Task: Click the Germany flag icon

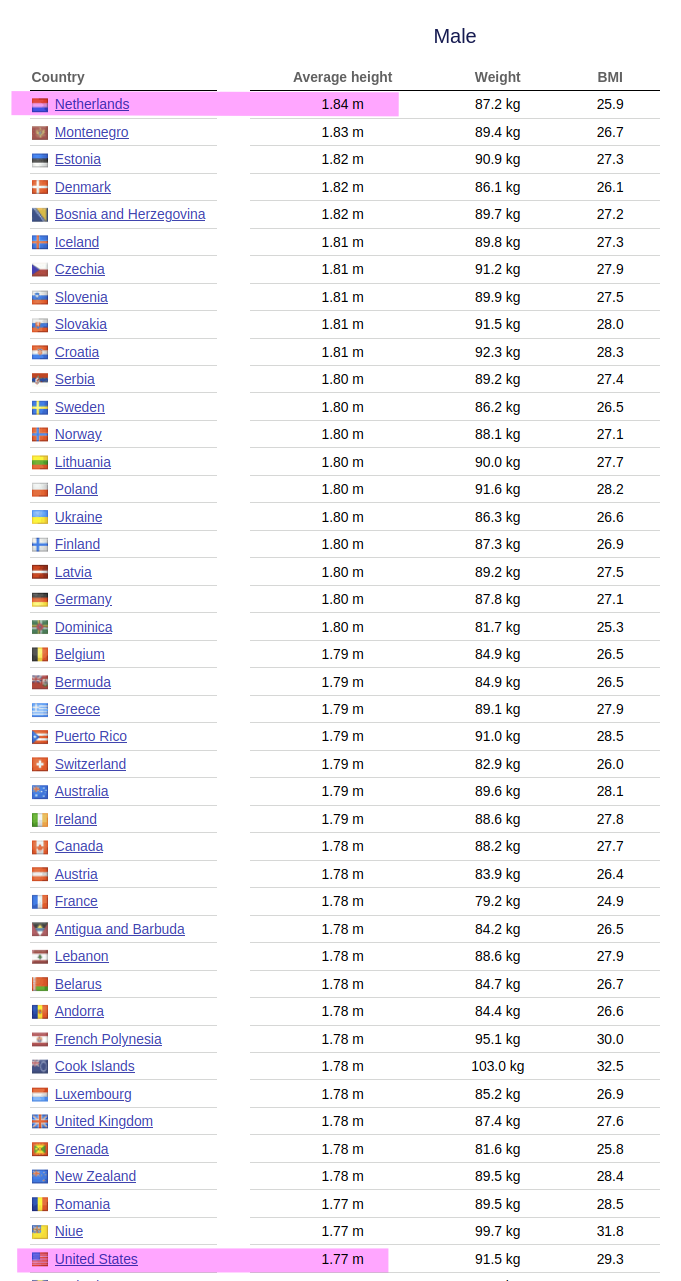Action: tap(40, 600)
